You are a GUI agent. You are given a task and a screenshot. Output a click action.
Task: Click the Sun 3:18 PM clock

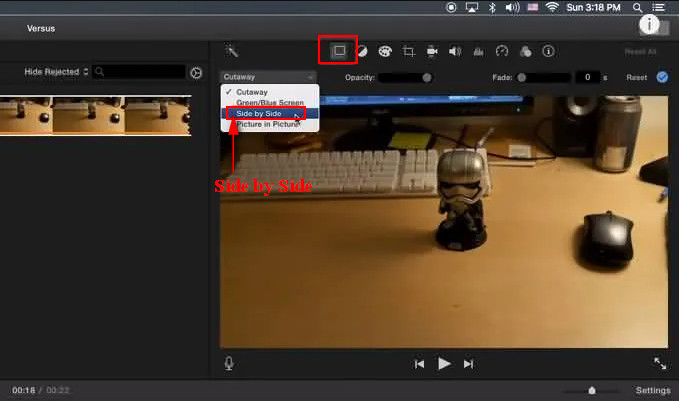[x=593, y=7]
